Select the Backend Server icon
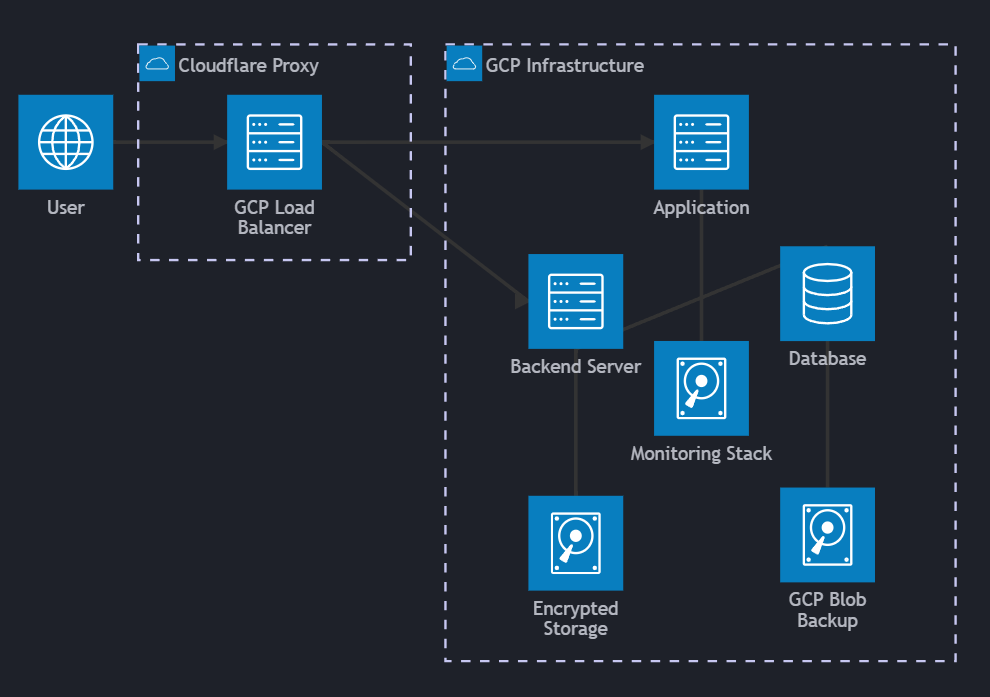The image size is (990, 697). pyautogui.click(x=575, y=301)
